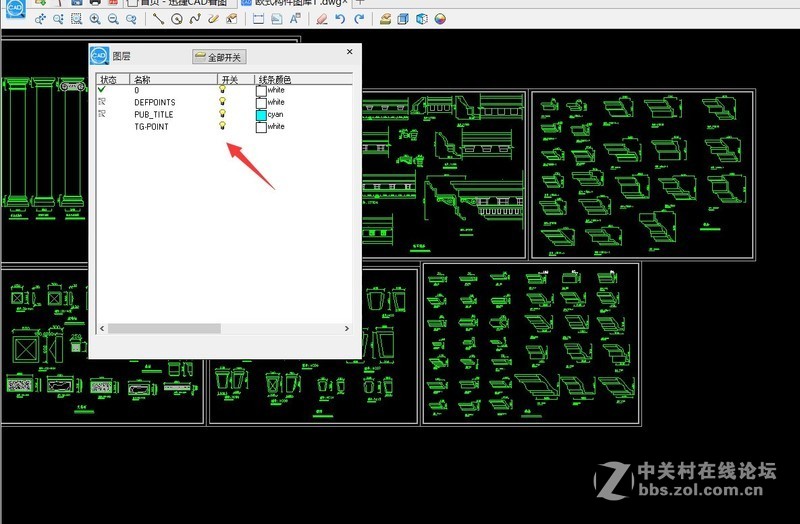This screenshot has width=800, height=524.
Task: Undo the last action
Action: 340,19
